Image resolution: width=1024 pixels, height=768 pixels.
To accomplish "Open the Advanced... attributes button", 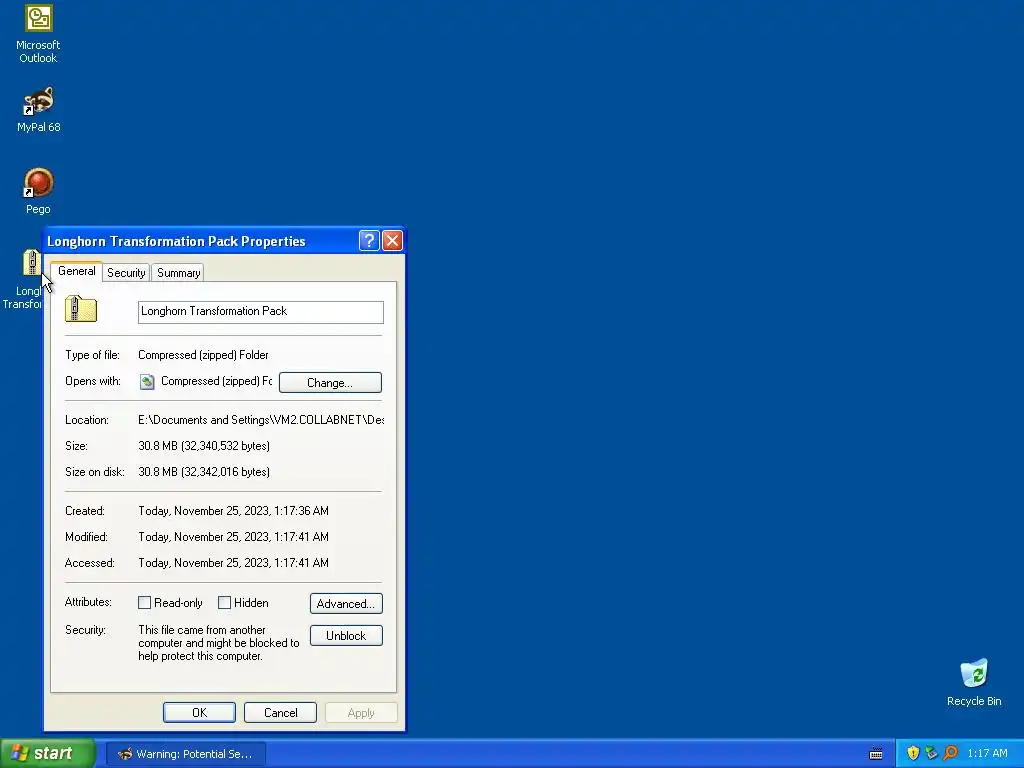I will (346, 603).
